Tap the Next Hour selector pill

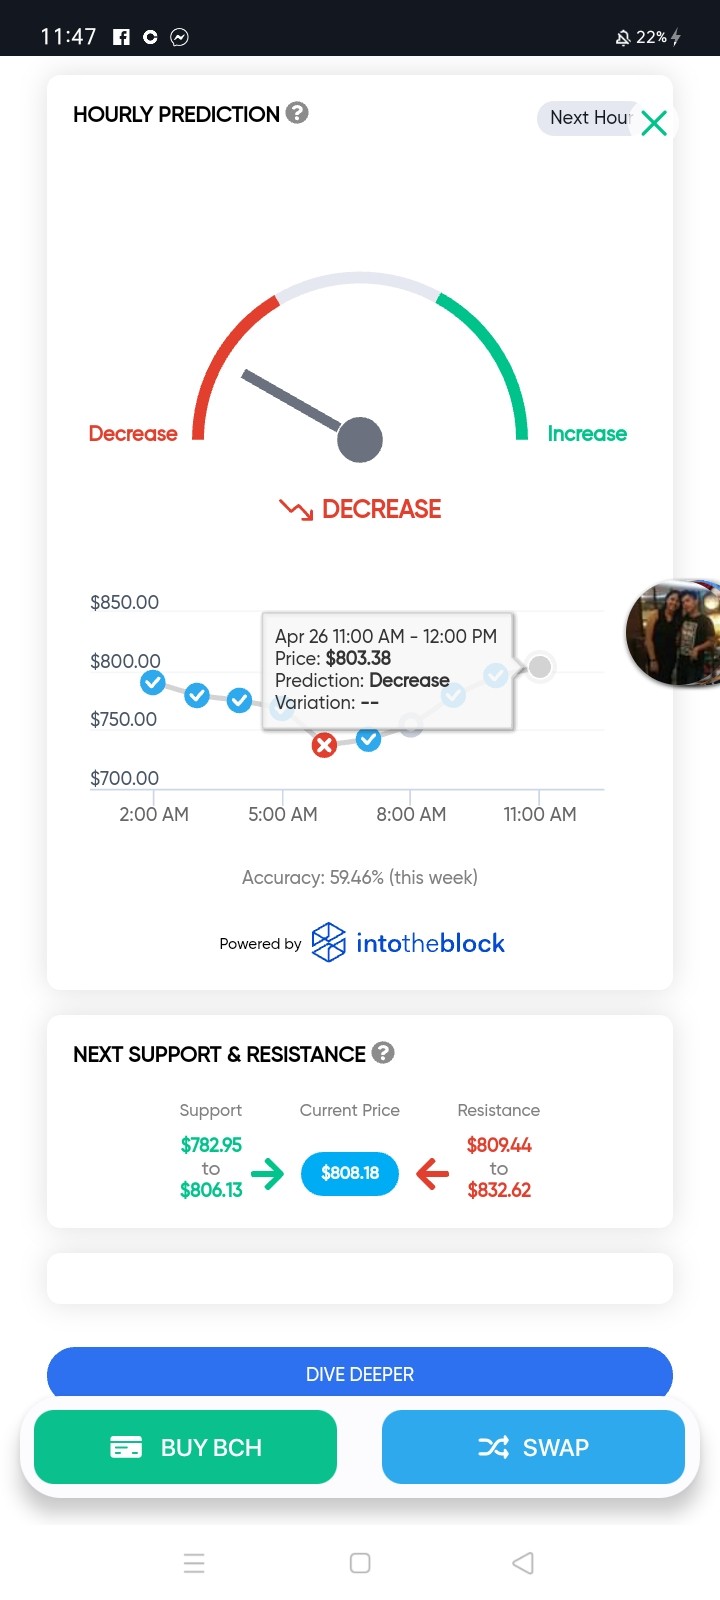point(590,118)
